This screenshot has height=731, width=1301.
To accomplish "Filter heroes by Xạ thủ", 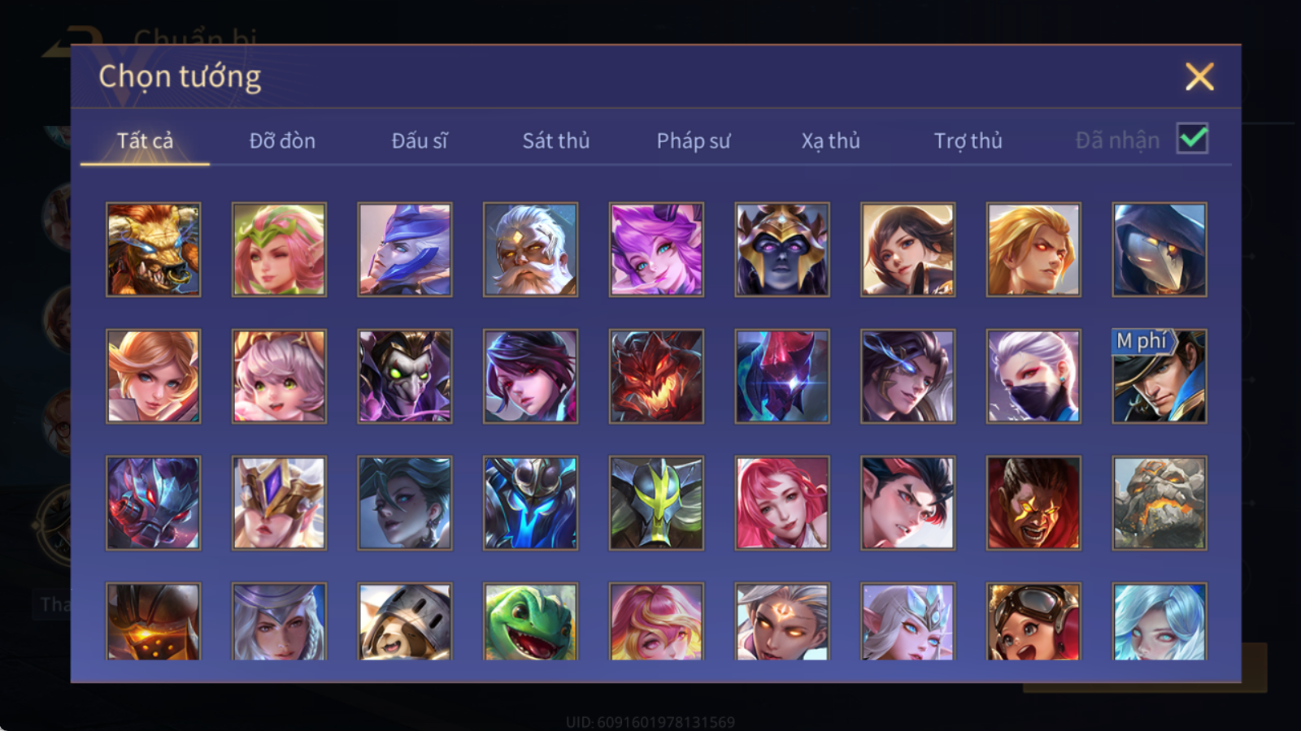I will [830, 141].
